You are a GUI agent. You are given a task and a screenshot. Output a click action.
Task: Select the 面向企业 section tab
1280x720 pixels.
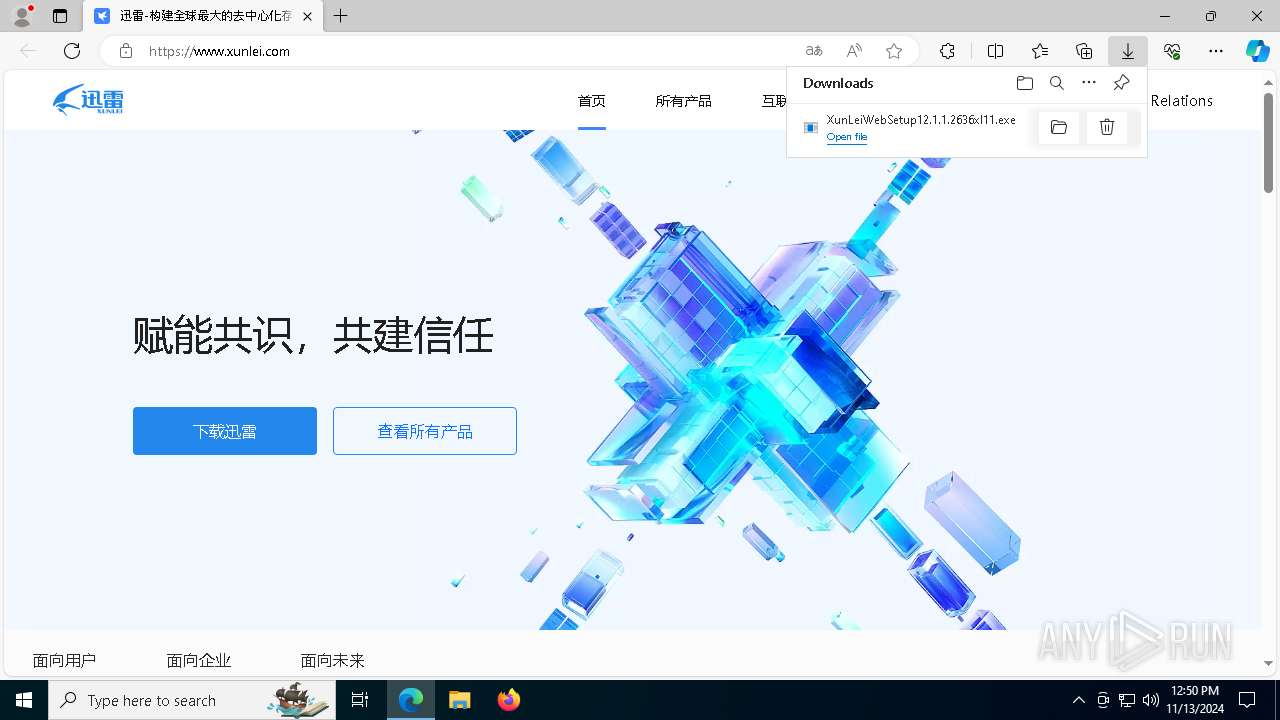pos(199,660)
